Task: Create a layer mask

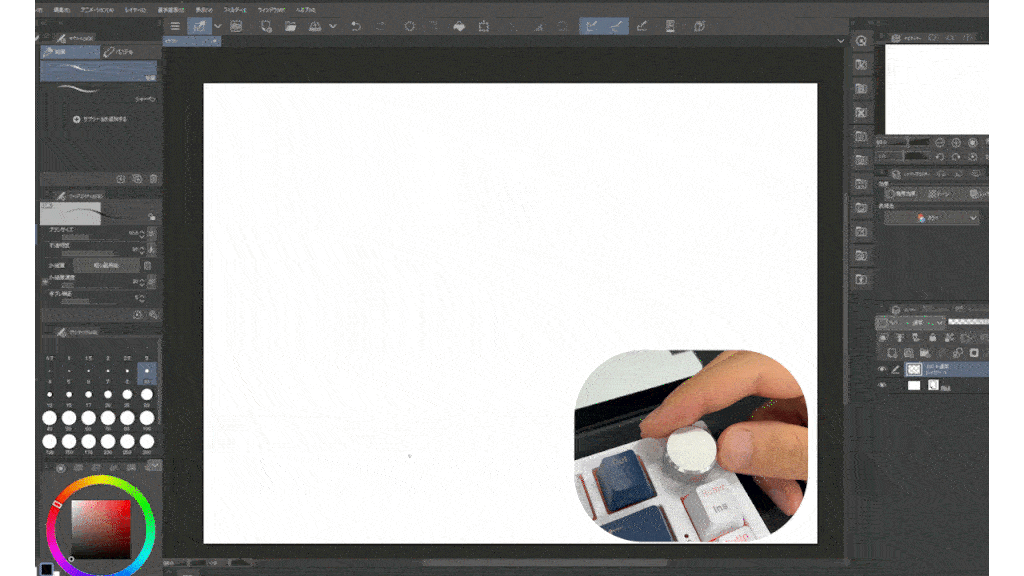Action: [x=974, y=353]
